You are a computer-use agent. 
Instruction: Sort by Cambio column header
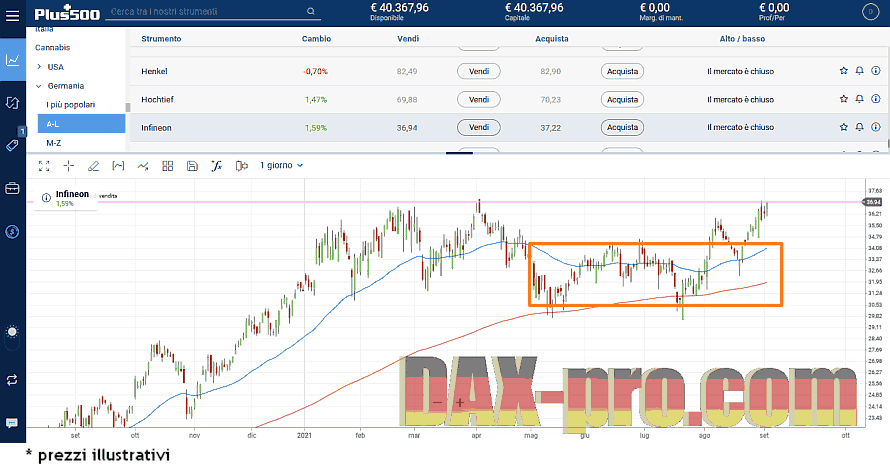[316, 39]
